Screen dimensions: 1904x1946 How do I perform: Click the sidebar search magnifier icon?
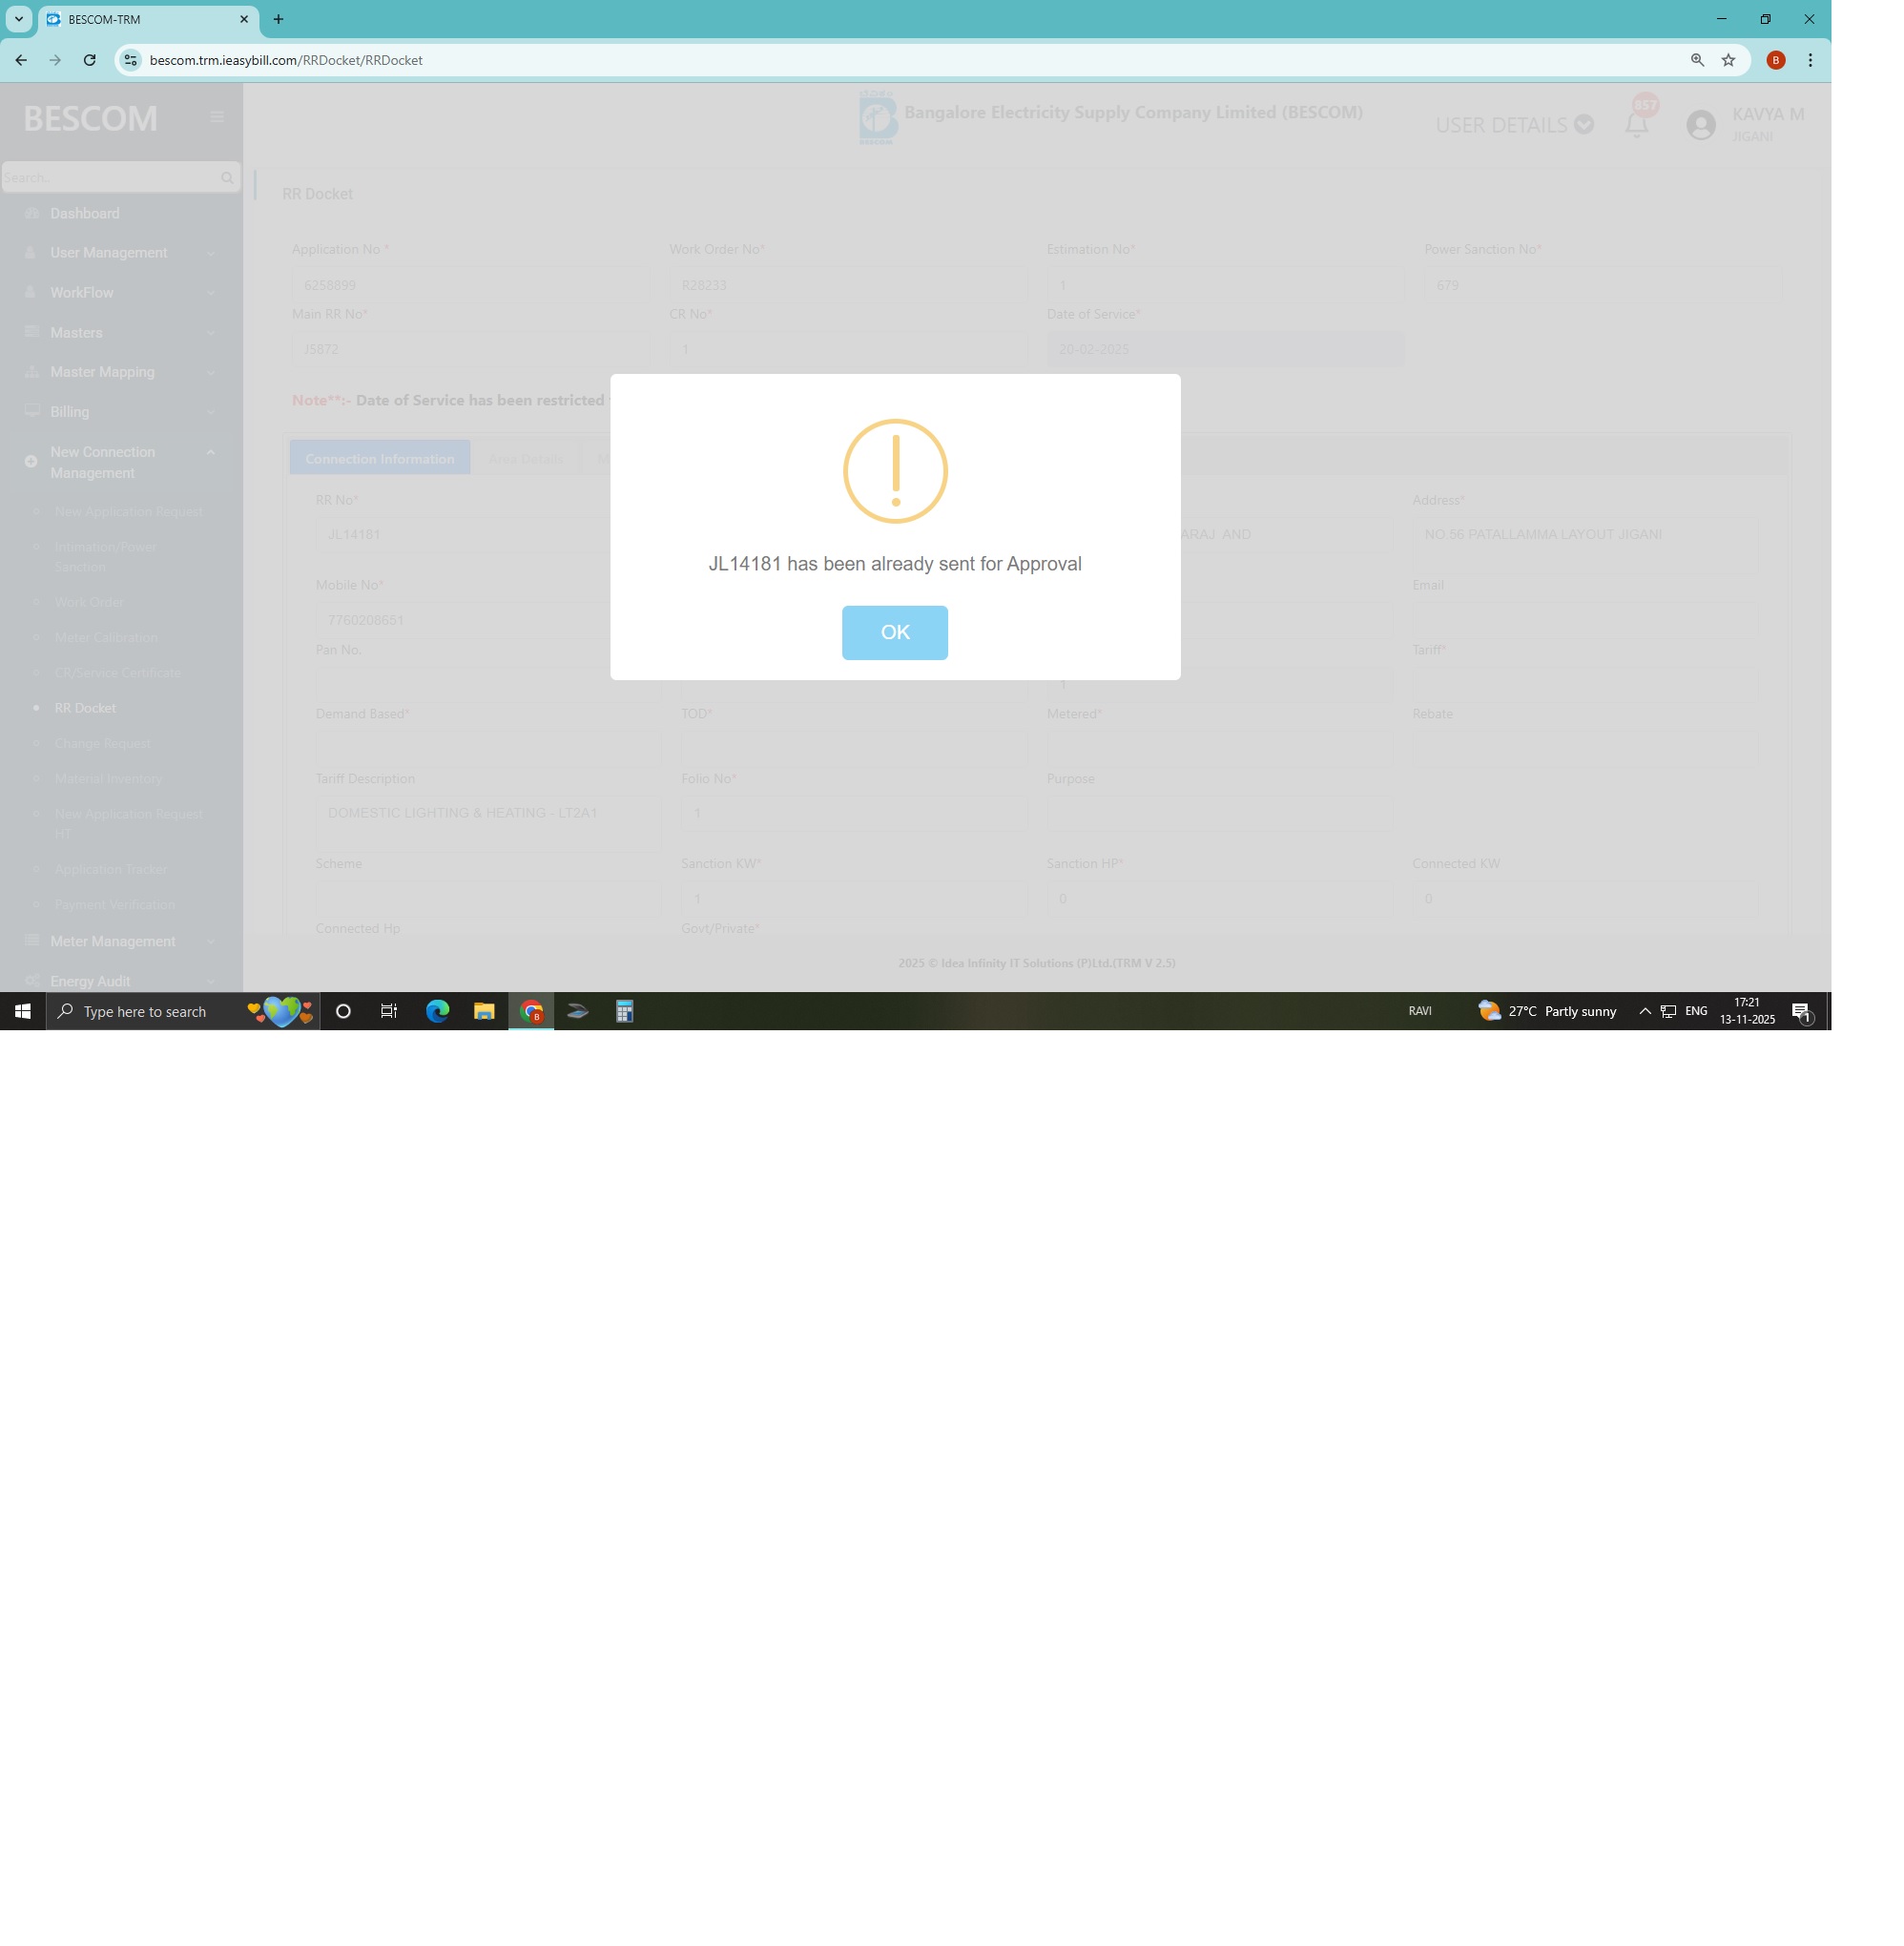coord(227,178)
